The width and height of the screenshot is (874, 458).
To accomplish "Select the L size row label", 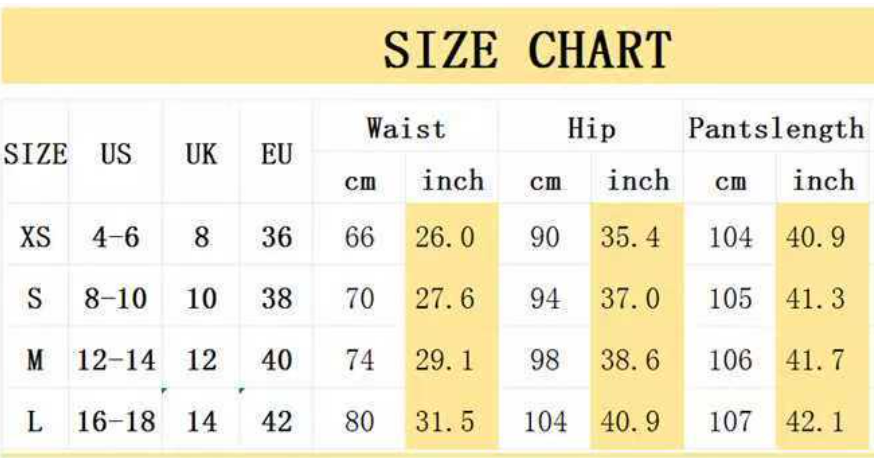I will (35, 421).
